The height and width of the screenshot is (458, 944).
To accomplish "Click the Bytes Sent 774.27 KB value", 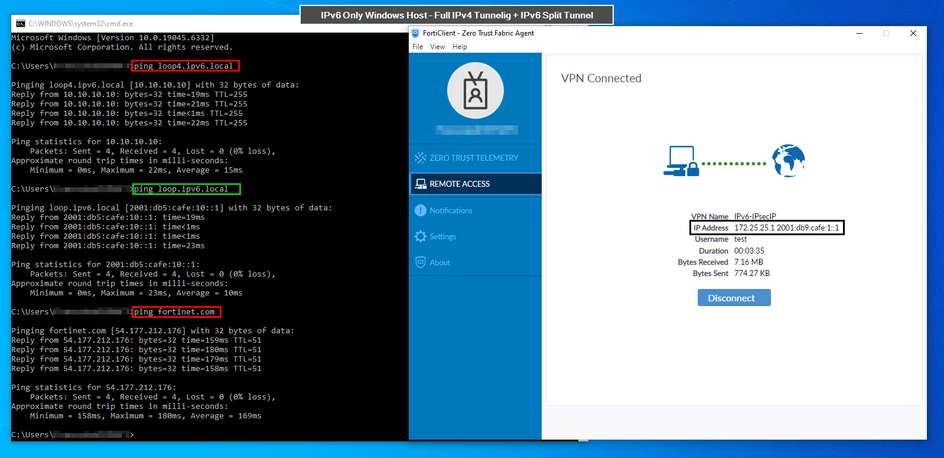I will tap(752, 274).
